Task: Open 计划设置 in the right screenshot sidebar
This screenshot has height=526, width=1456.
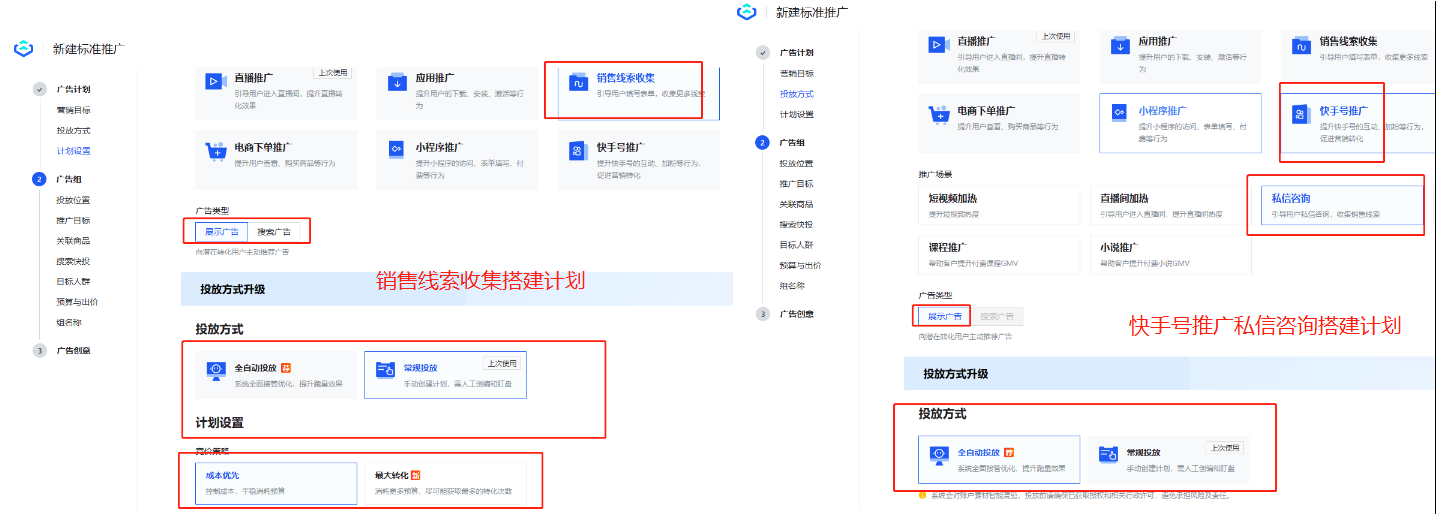Action: pyautogui.click(x=797, y=114)
